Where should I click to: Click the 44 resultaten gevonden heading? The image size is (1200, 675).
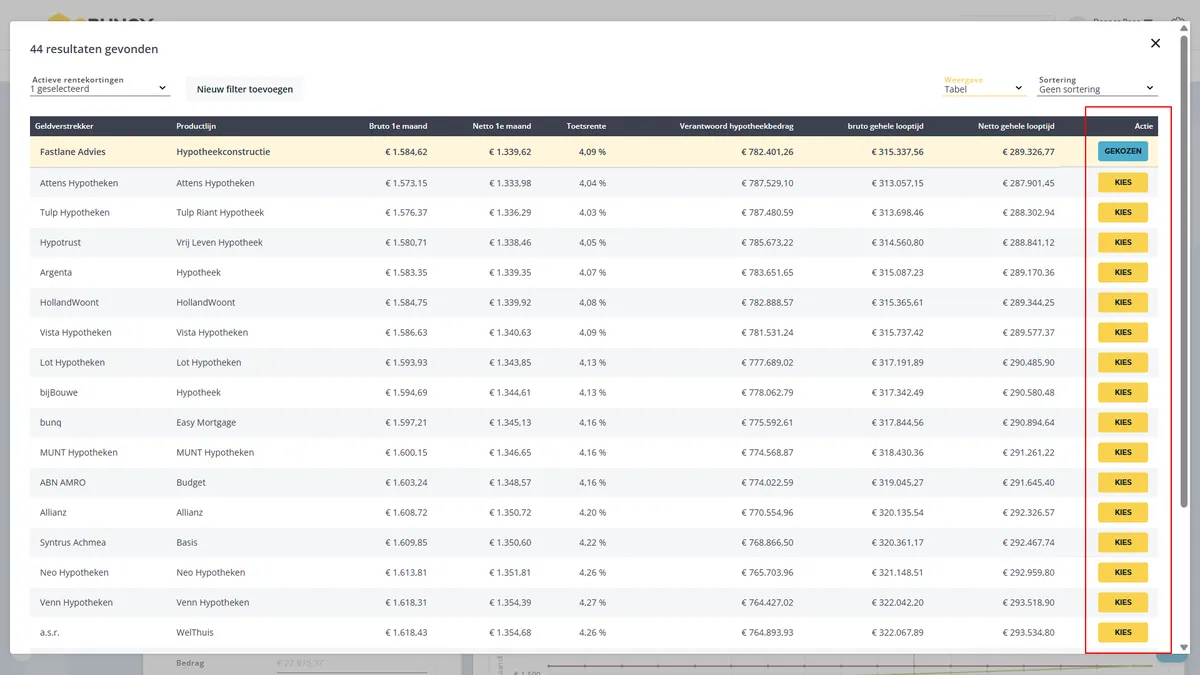pyautogui.click(x=94, y=49)
